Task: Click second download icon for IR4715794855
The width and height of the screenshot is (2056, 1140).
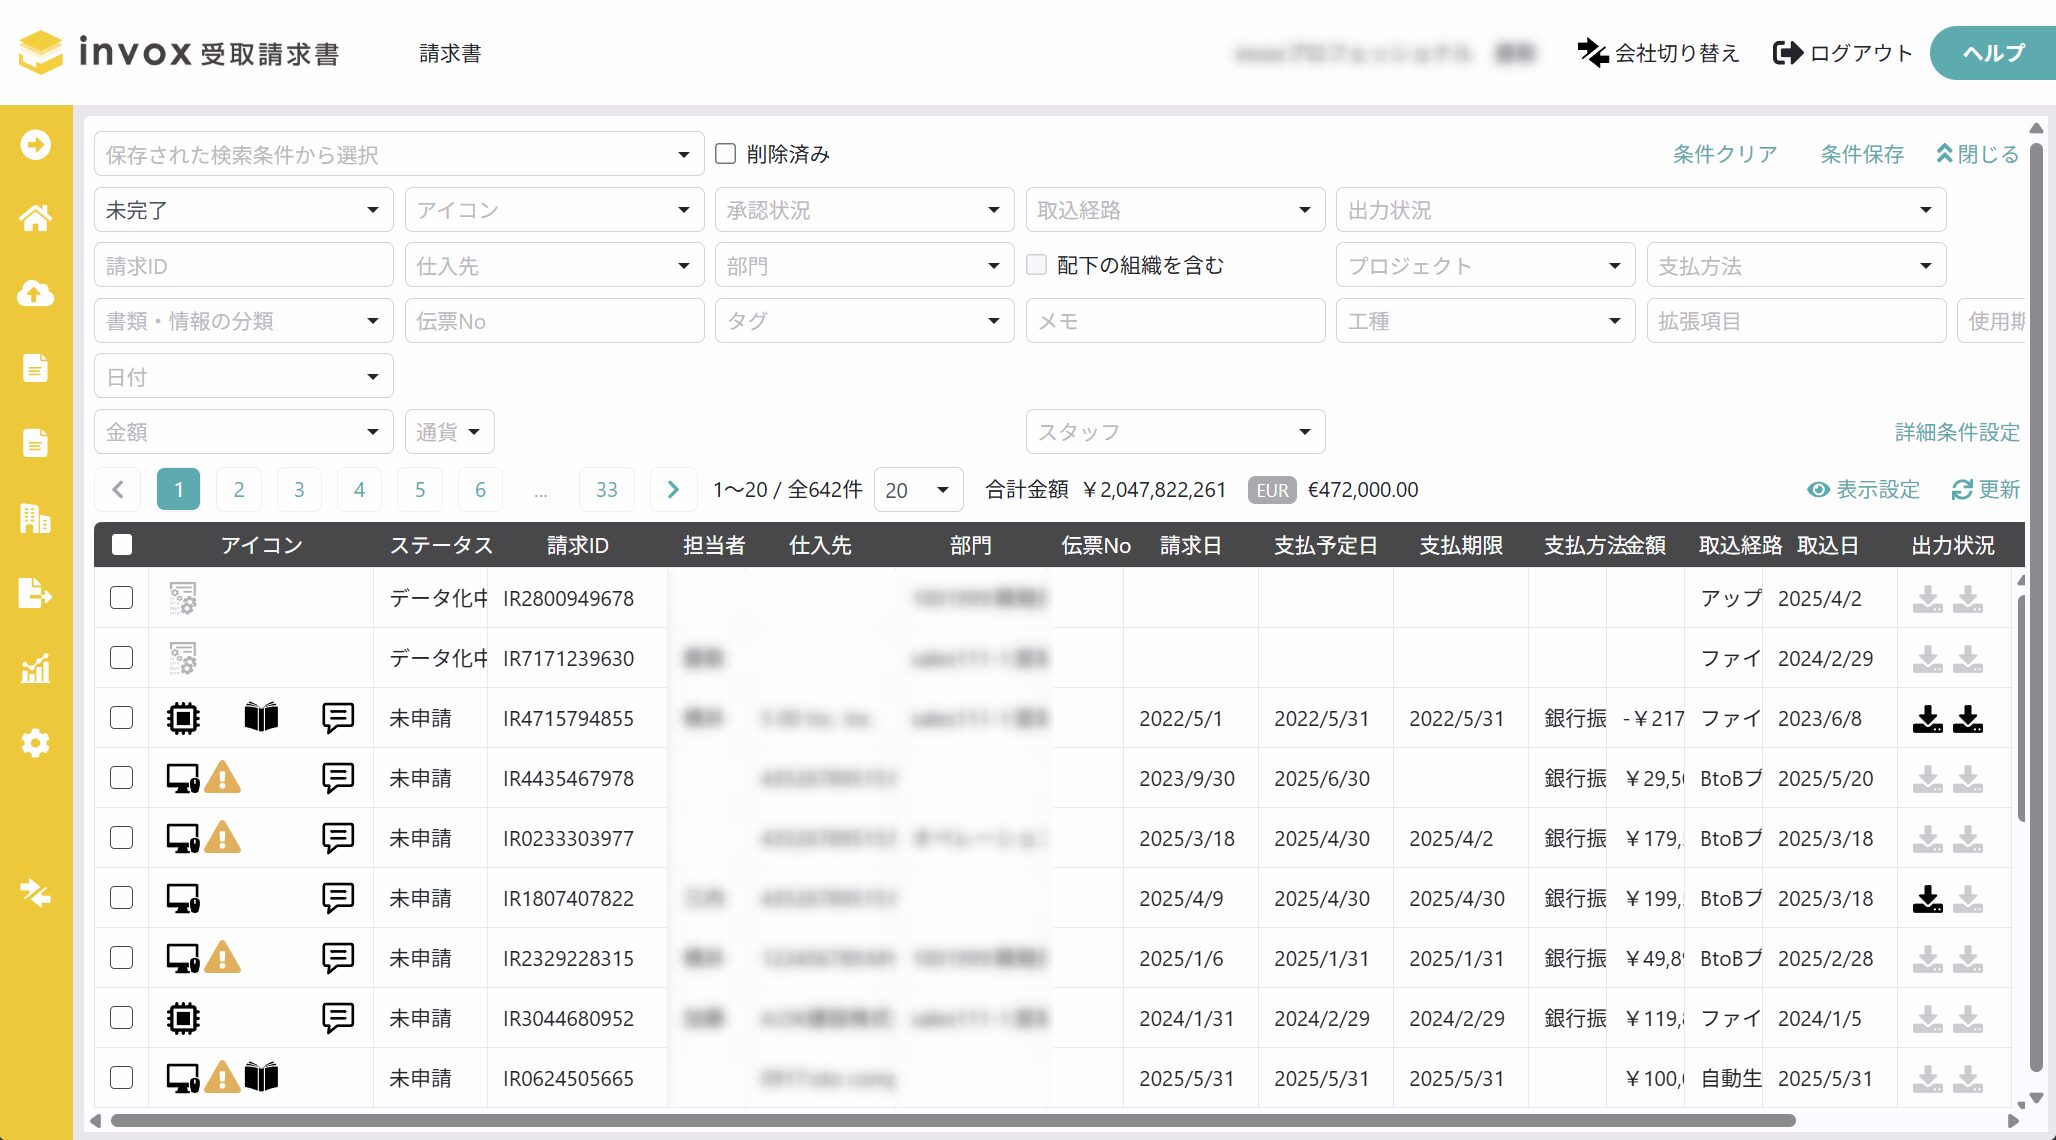Action: click(x=1968, y=718)
